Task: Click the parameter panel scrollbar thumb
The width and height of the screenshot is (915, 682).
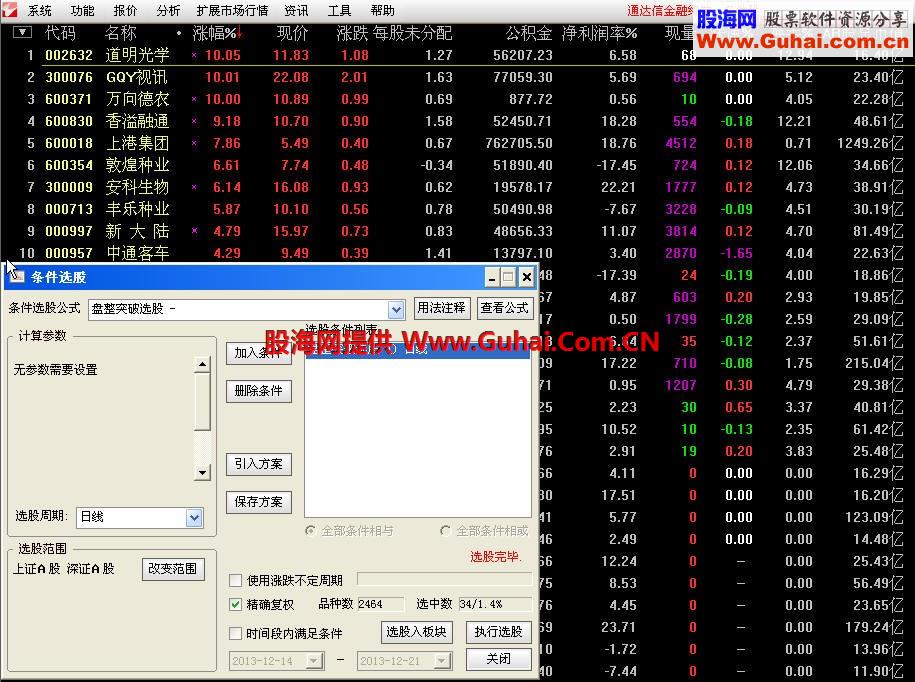Action: [202, 401]
